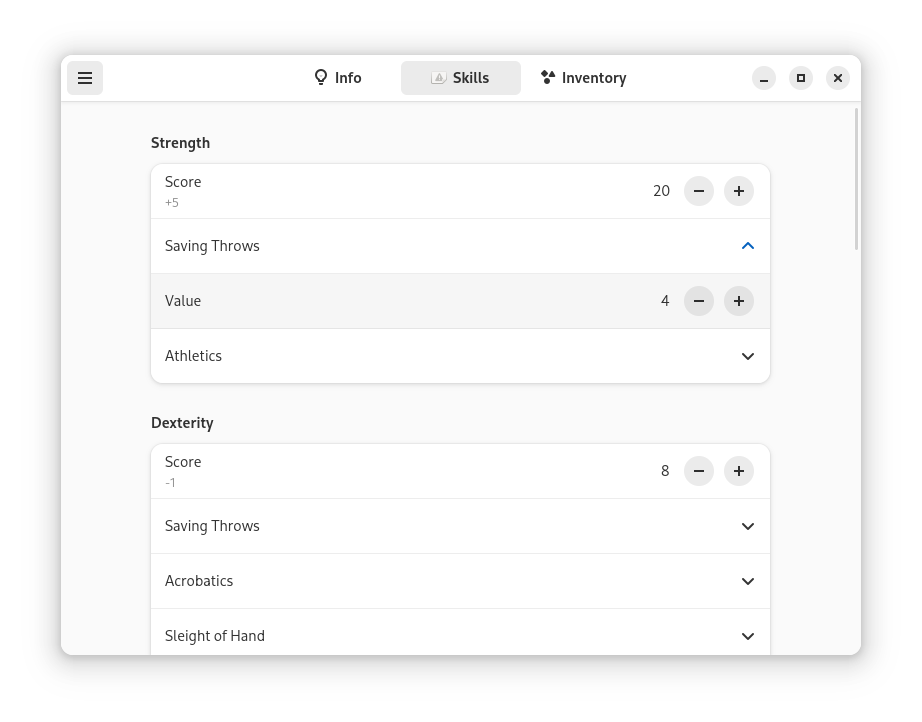
Task: Switch to the Info tab
Action: pyautogui.click(x=338, y=78)
